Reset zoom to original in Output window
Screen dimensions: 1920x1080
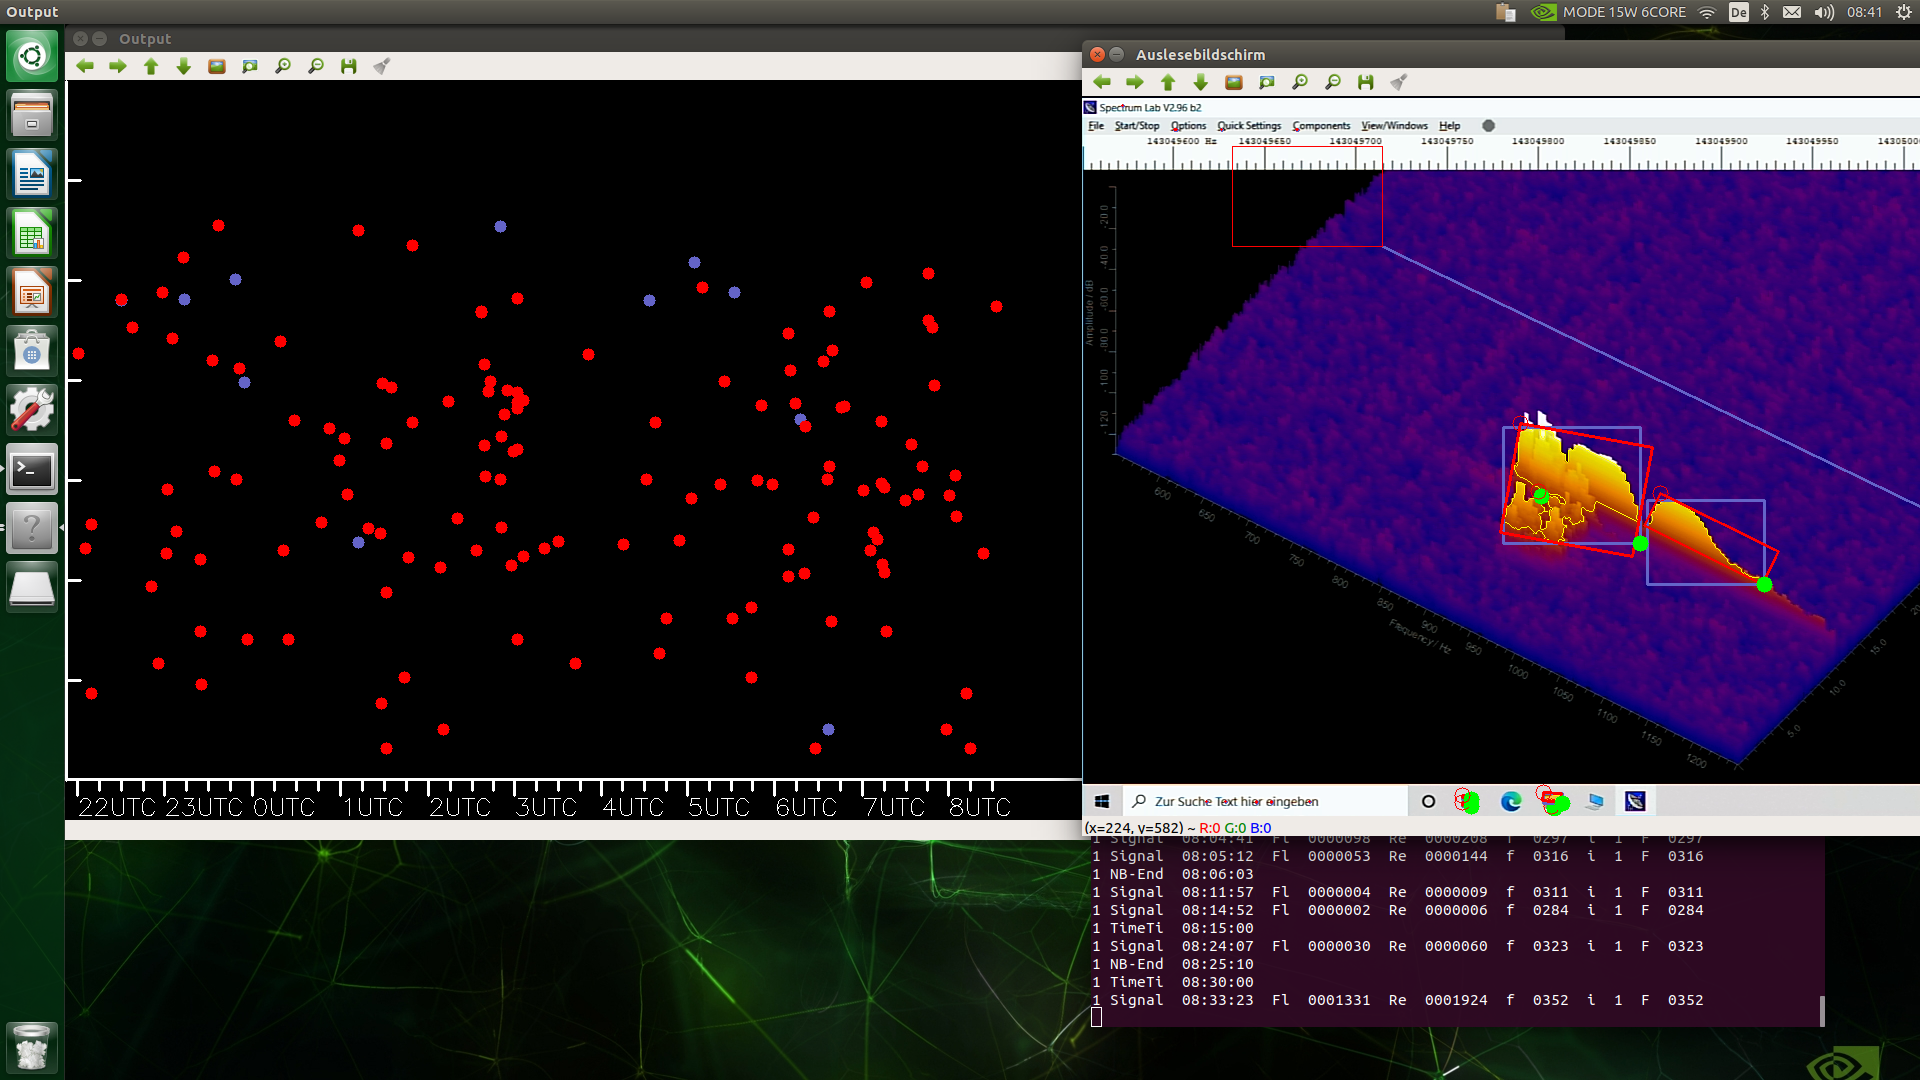(x=217, y=66)
